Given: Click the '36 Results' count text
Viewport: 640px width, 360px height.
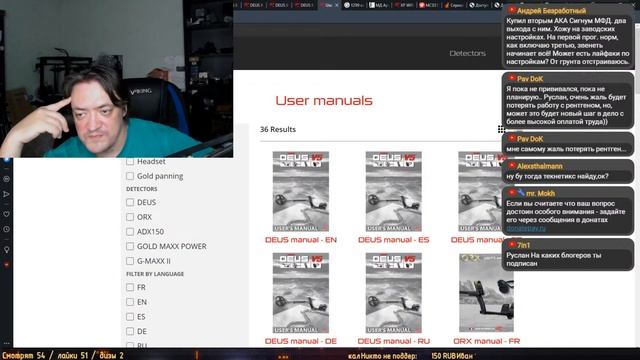Looking at the screenshot, I should pos(278,129).
